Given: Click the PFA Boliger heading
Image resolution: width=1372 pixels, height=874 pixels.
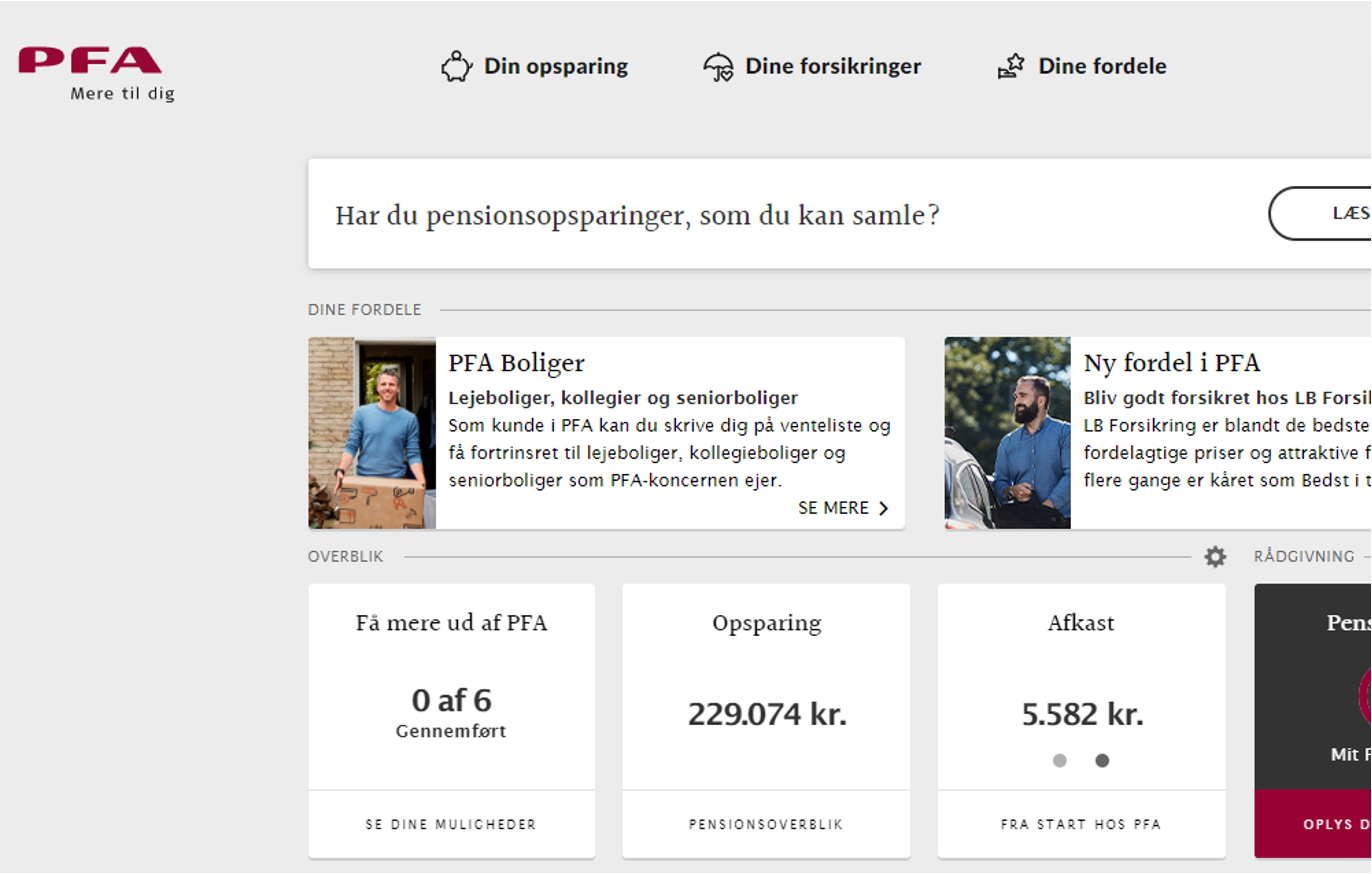Looking at the screenshot, I should (x=516, y=363).
